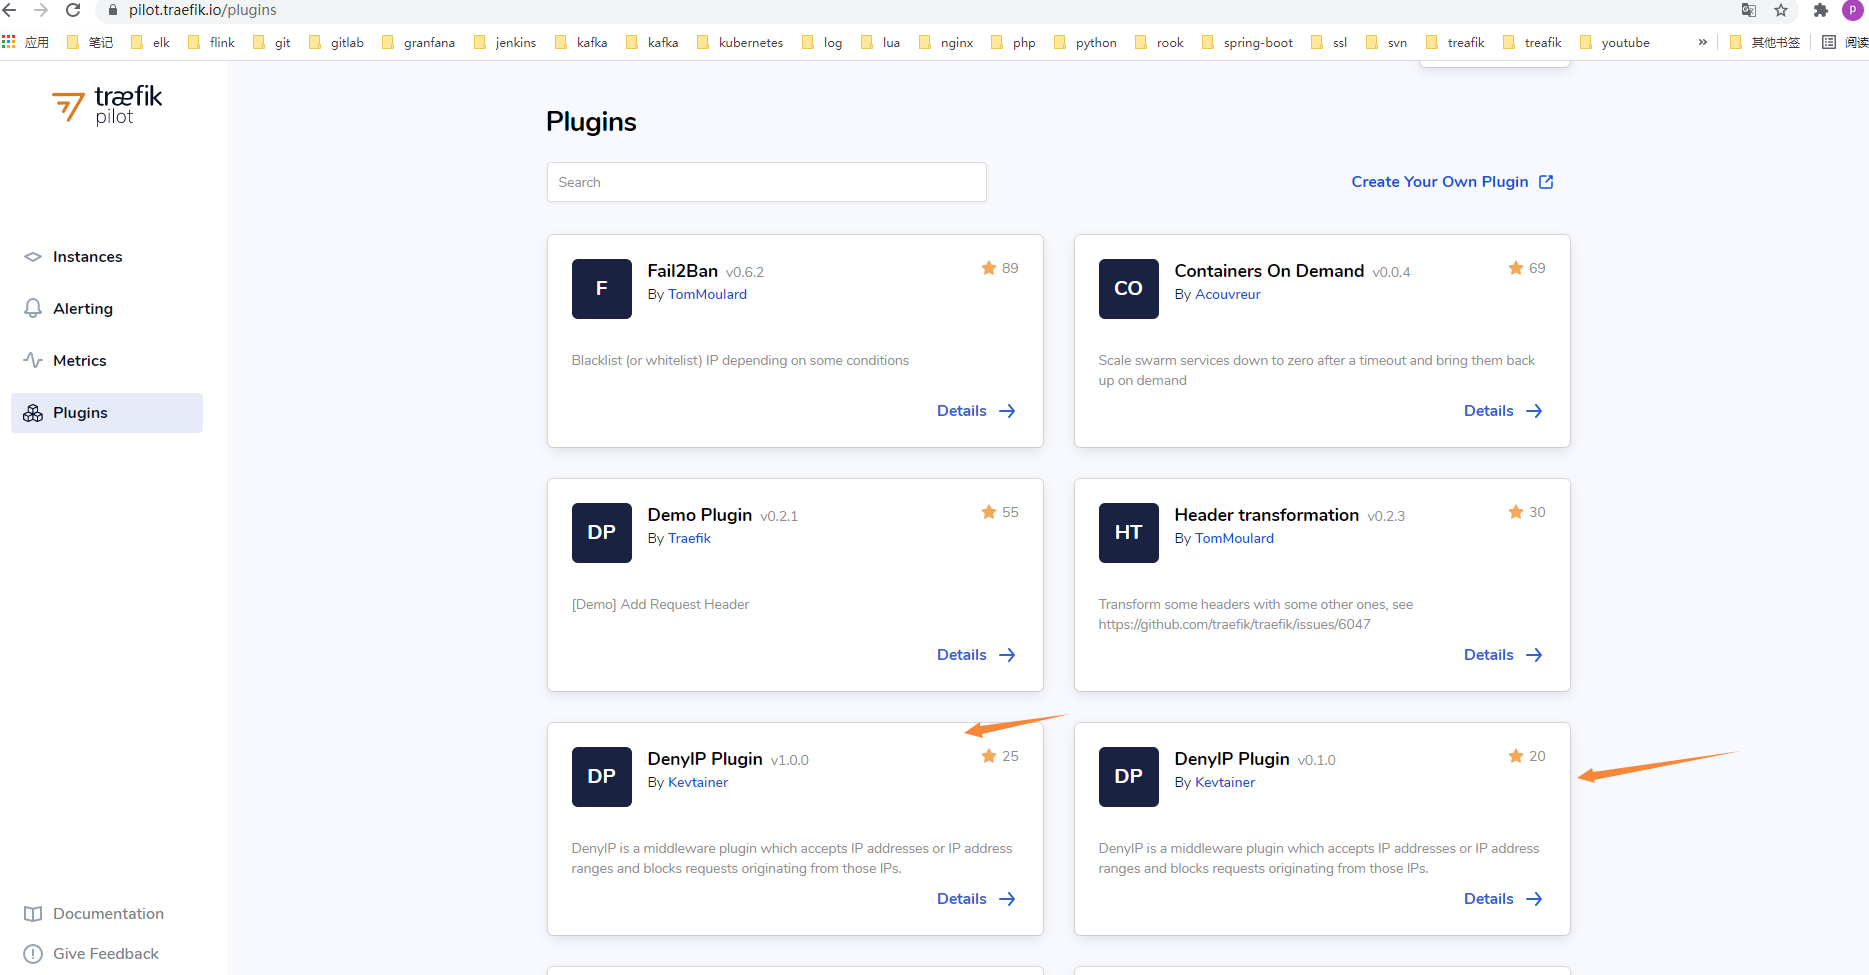Open the jenkins bookmark folder
The image size is (1869, 975).
tap(505, 42)
